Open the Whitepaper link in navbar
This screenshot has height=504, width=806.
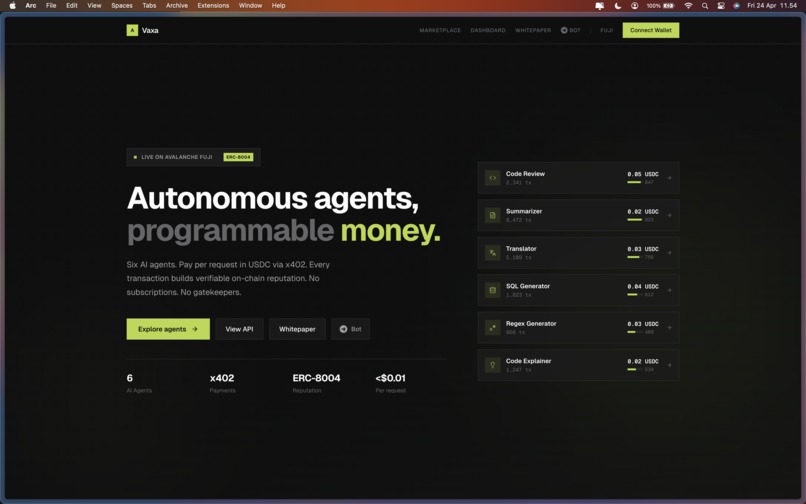(533, 30)
